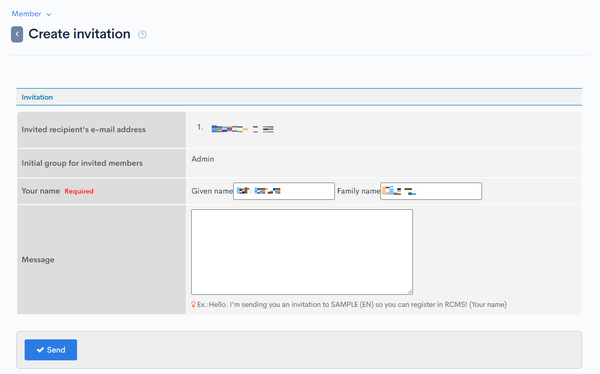600x374 pixels.
Task: Click the Send button
Action: click(x=51, y=350)
